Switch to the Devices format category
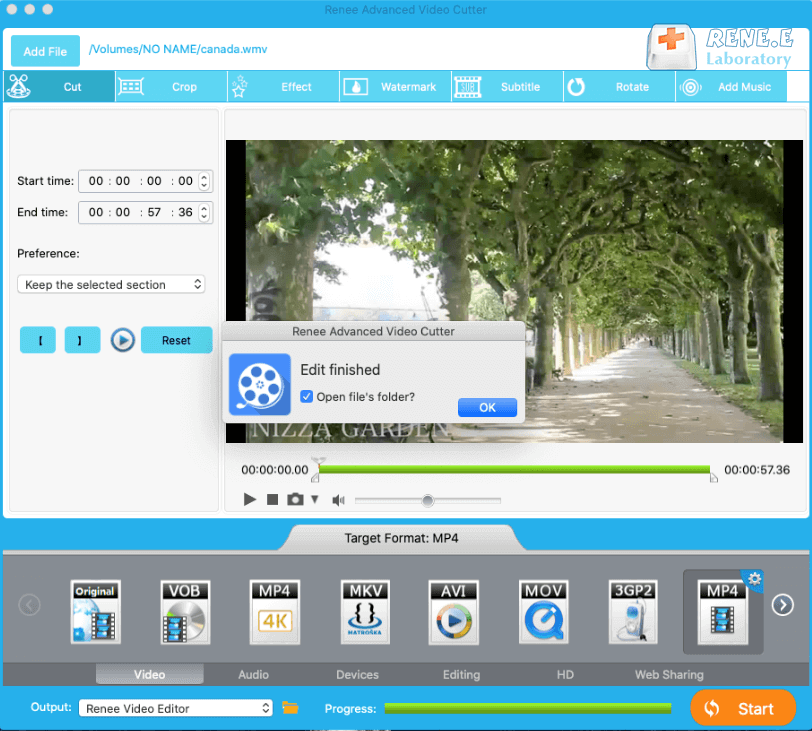The image size is (812, 731). coord(357,675)
